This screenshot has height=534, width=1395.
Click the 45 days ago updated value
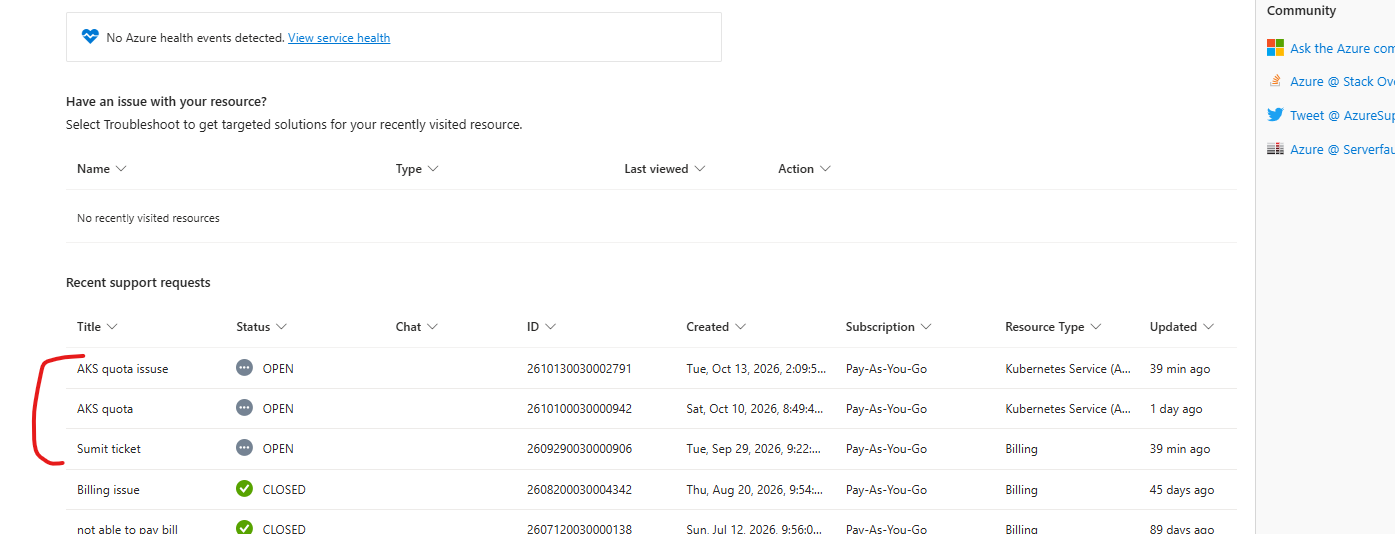tap(1182, 490)
